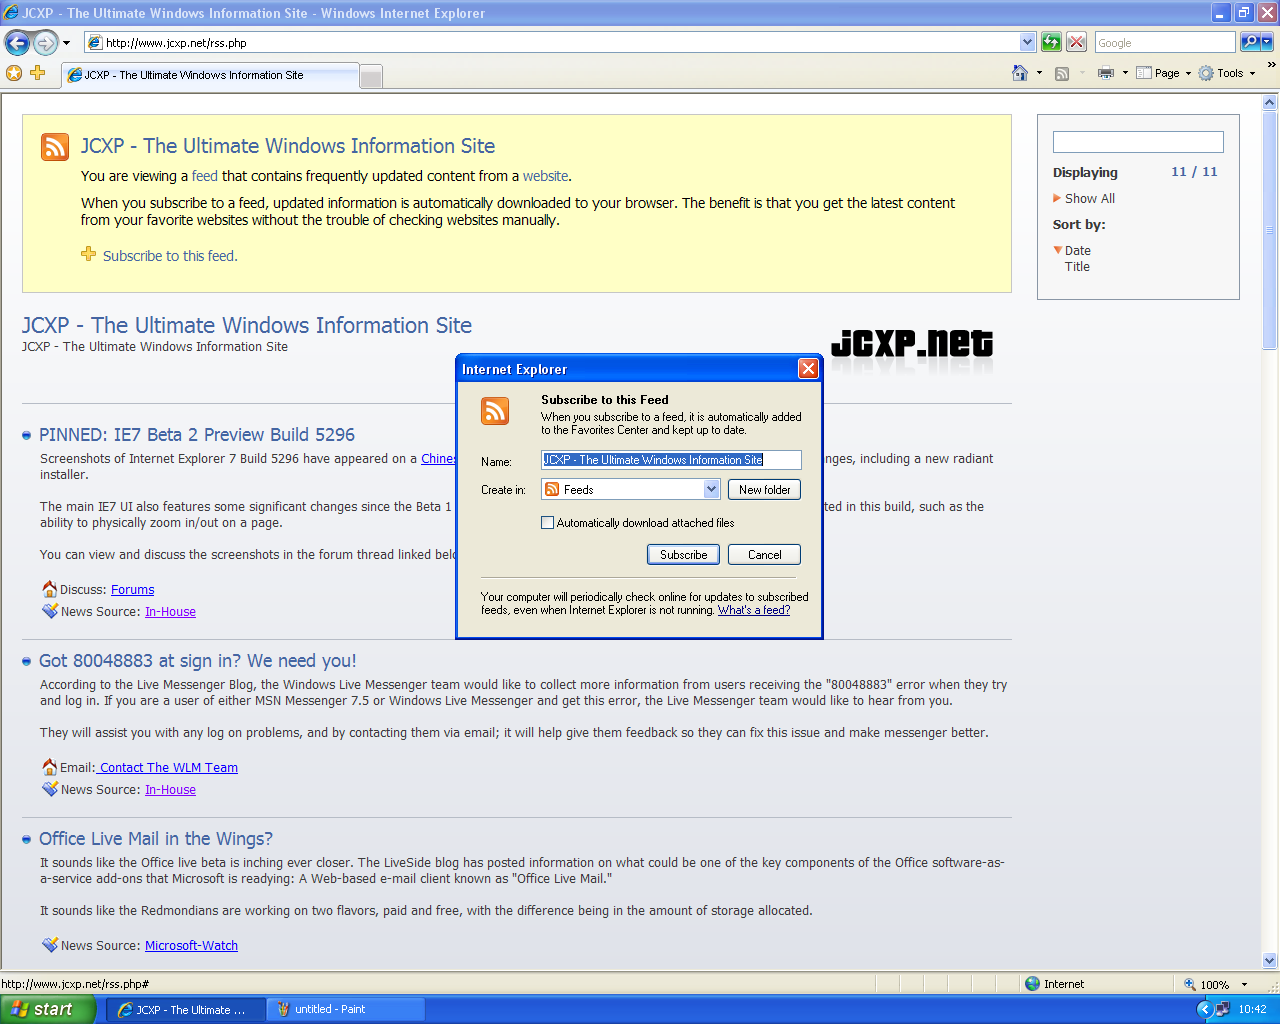The height and width of the screenshot is (1024, 1280).
Task: Refresh the page with the green arrows
Action: tap(1051, 42)
